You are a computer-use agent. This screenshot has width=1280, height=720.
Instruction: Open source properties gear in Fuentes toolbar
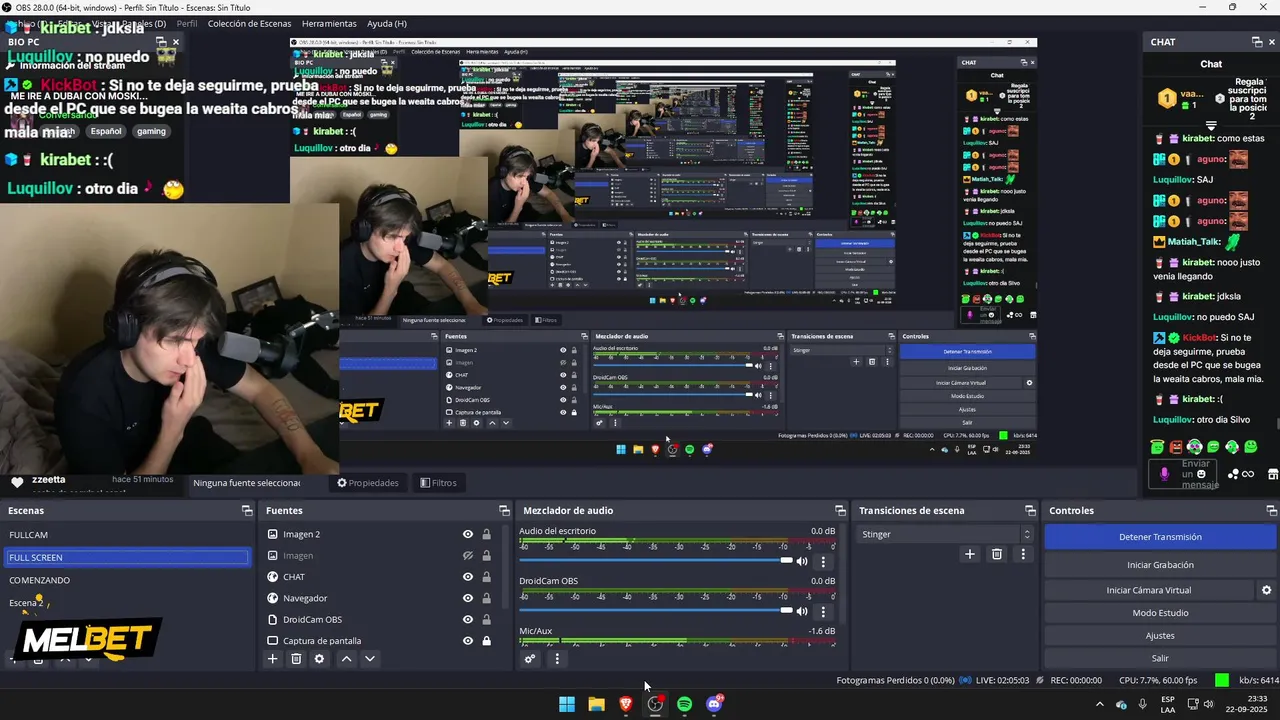point(319,659)
